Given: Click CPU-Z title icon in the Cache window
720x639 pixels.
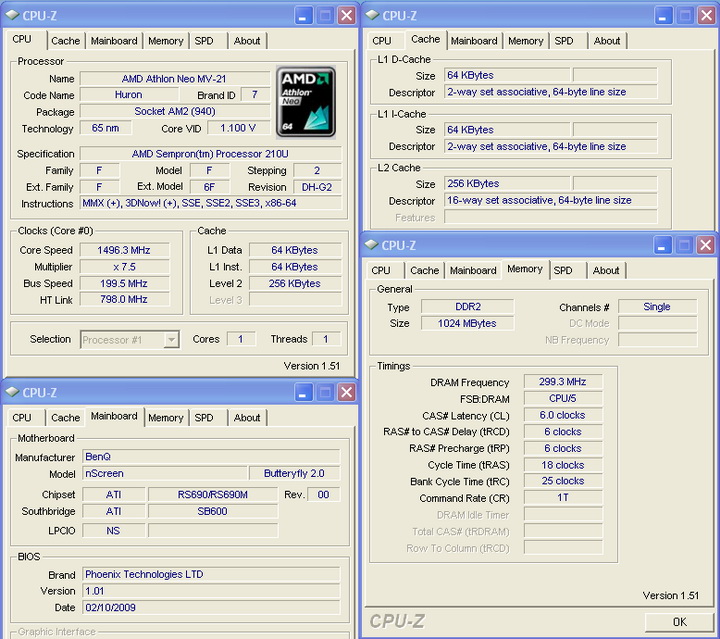Looking at the screenshot, I should tap(372, 15).
